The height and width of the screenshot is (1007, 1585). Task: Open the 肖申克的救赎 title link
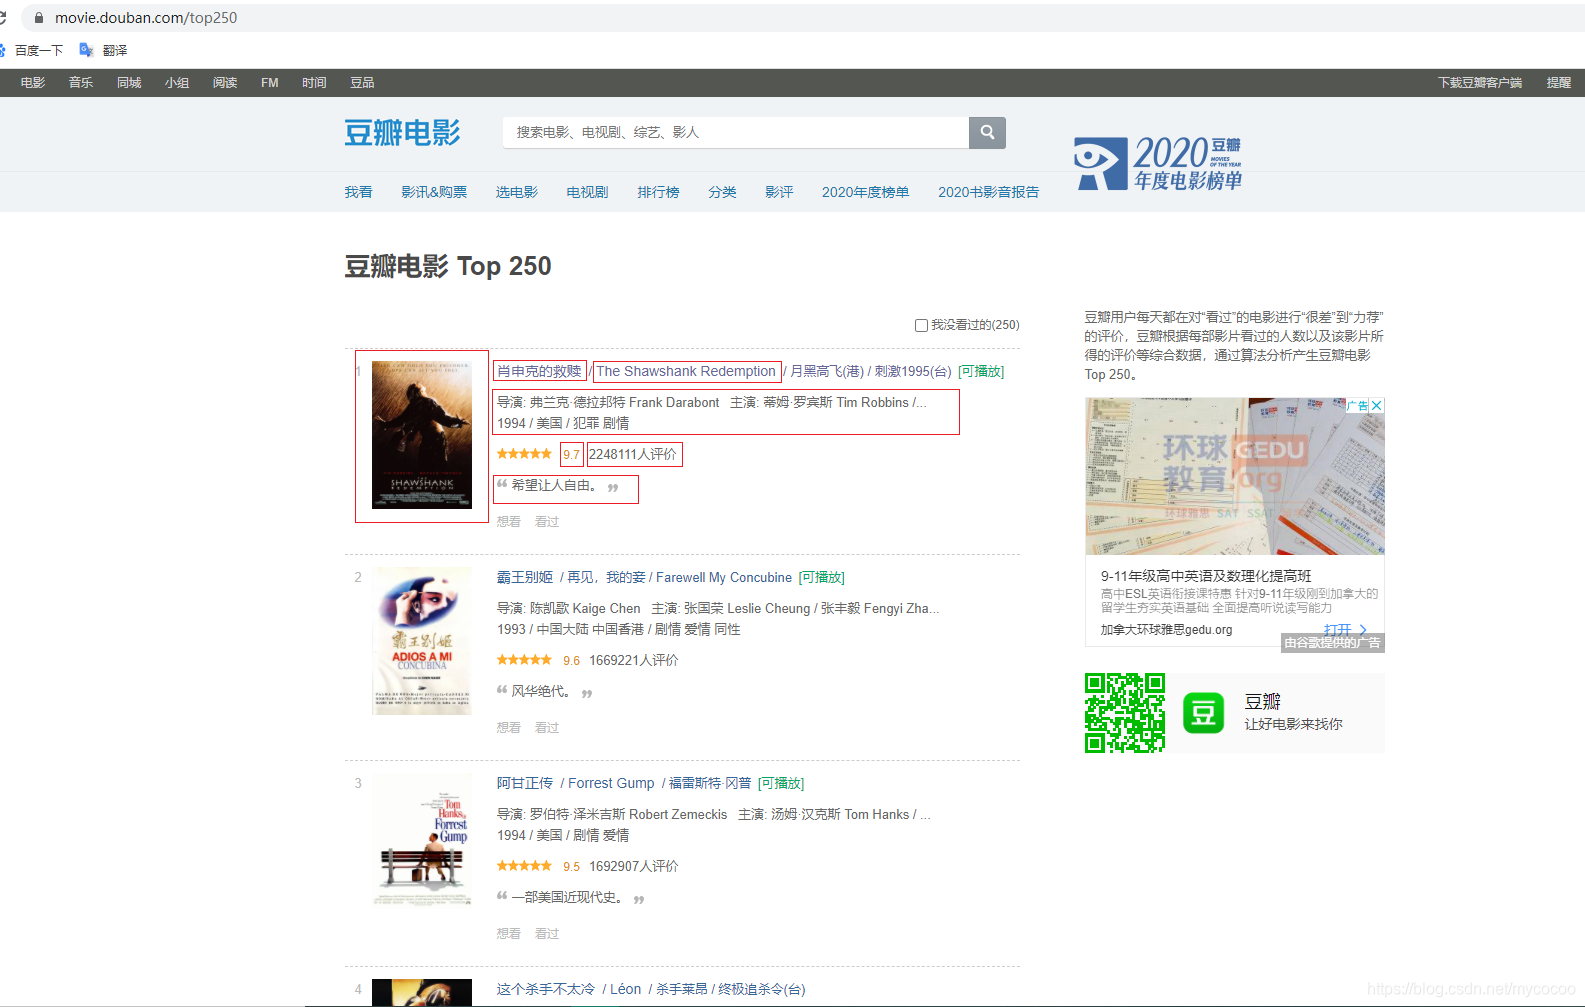click(539, 371)
